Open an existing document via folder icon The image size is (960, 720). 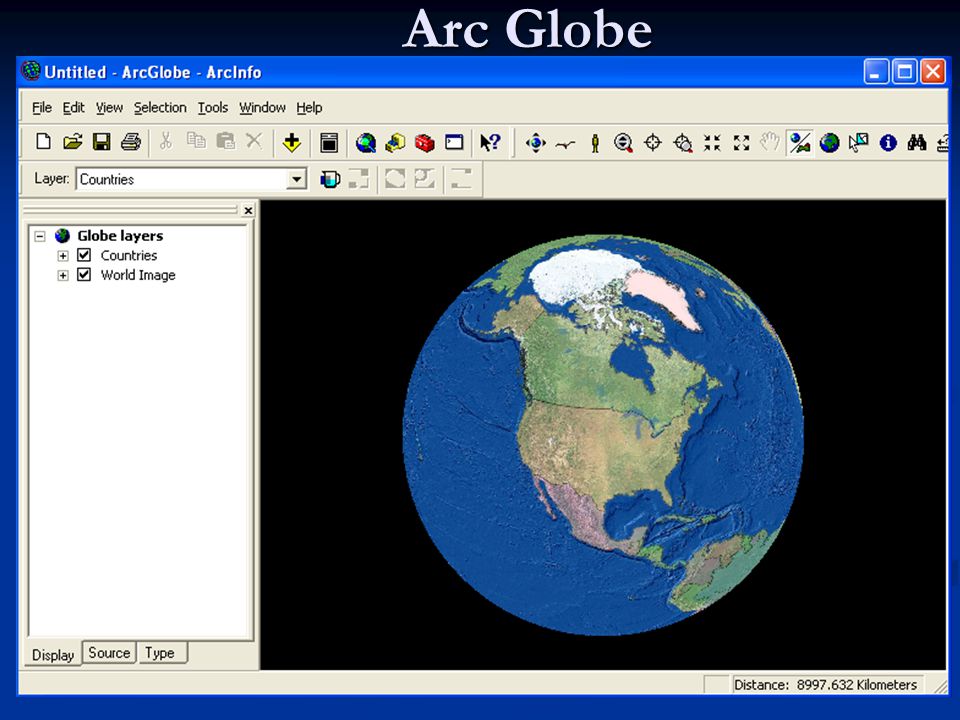[x=72, y=142]
